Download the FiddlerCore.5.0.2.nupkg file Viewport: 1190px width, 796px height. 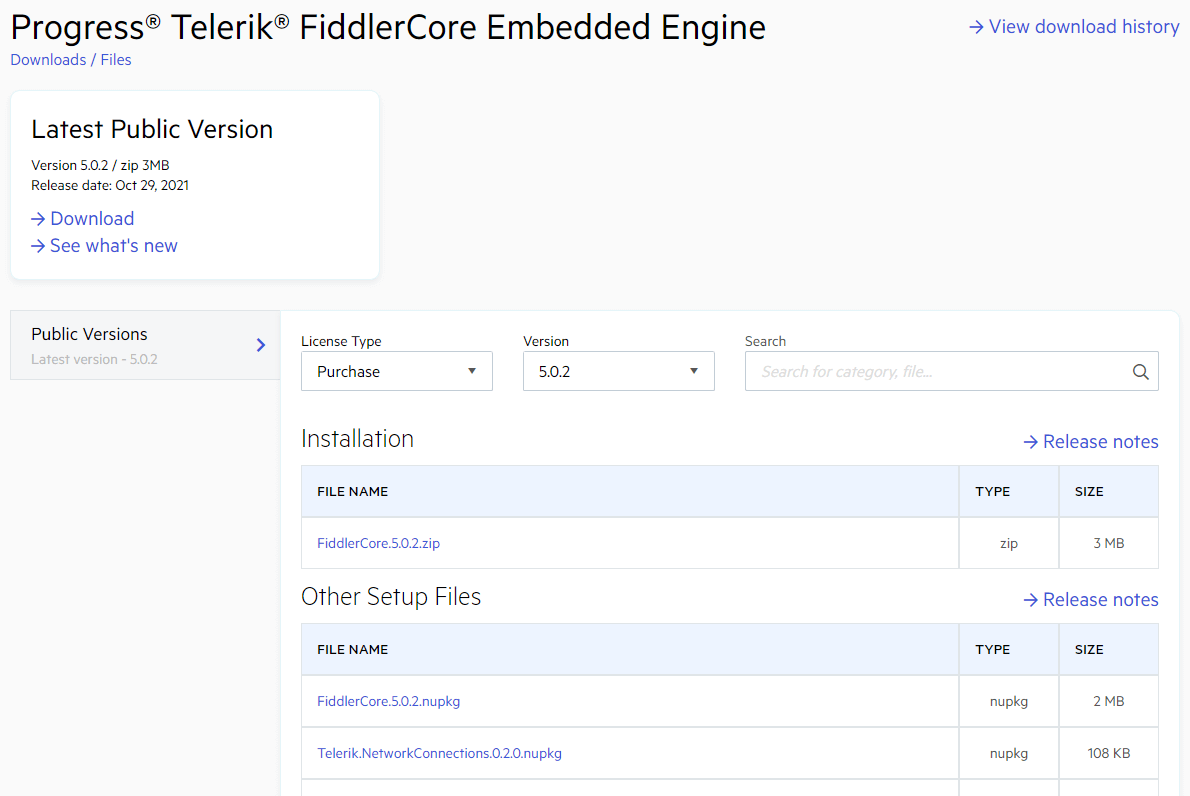click(388, 701)
